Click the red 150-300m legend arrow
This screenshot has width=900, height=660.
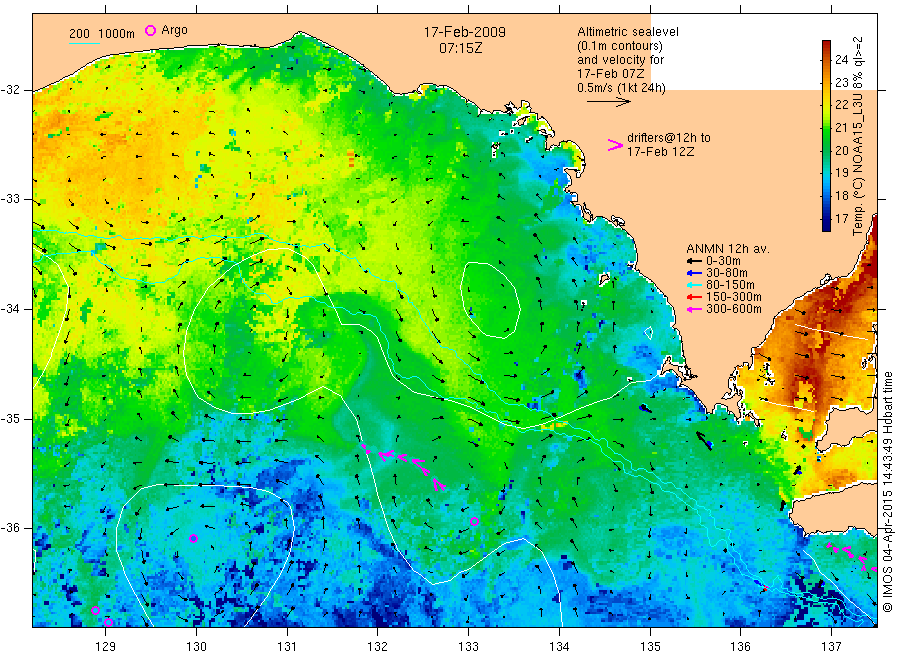695,297
